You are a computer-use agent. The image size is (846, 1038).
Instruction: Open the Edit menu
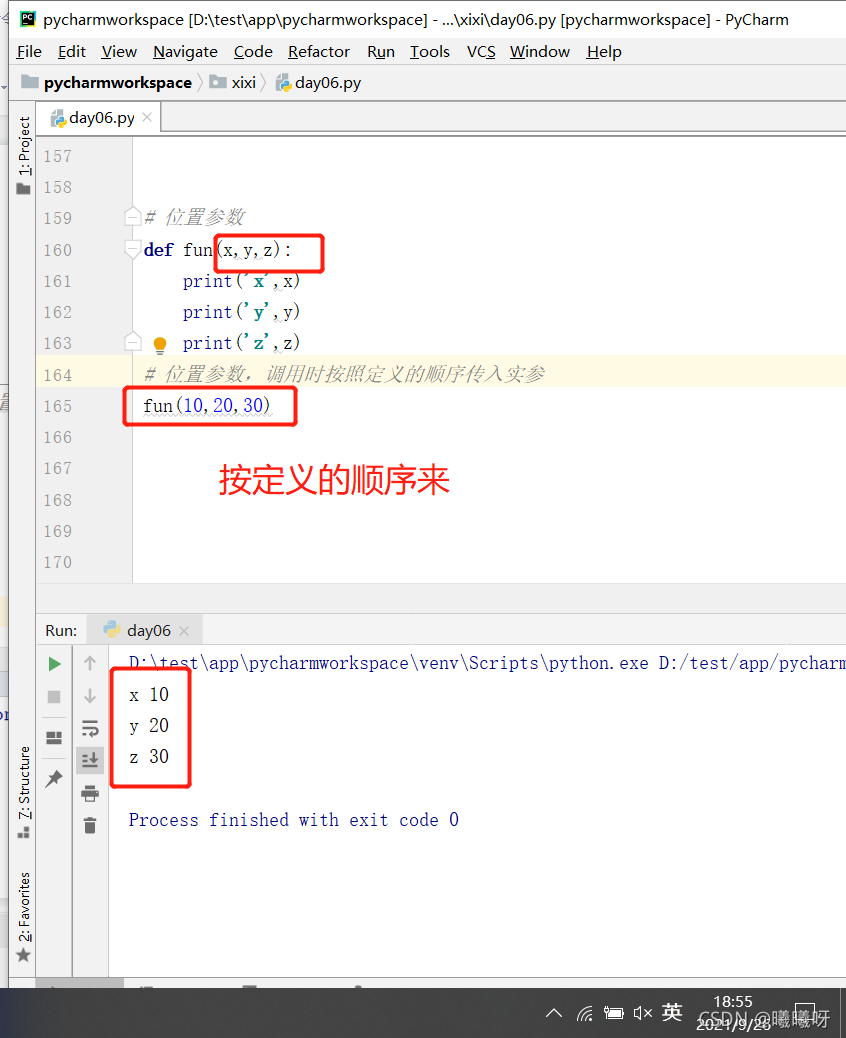pos(71,52)
